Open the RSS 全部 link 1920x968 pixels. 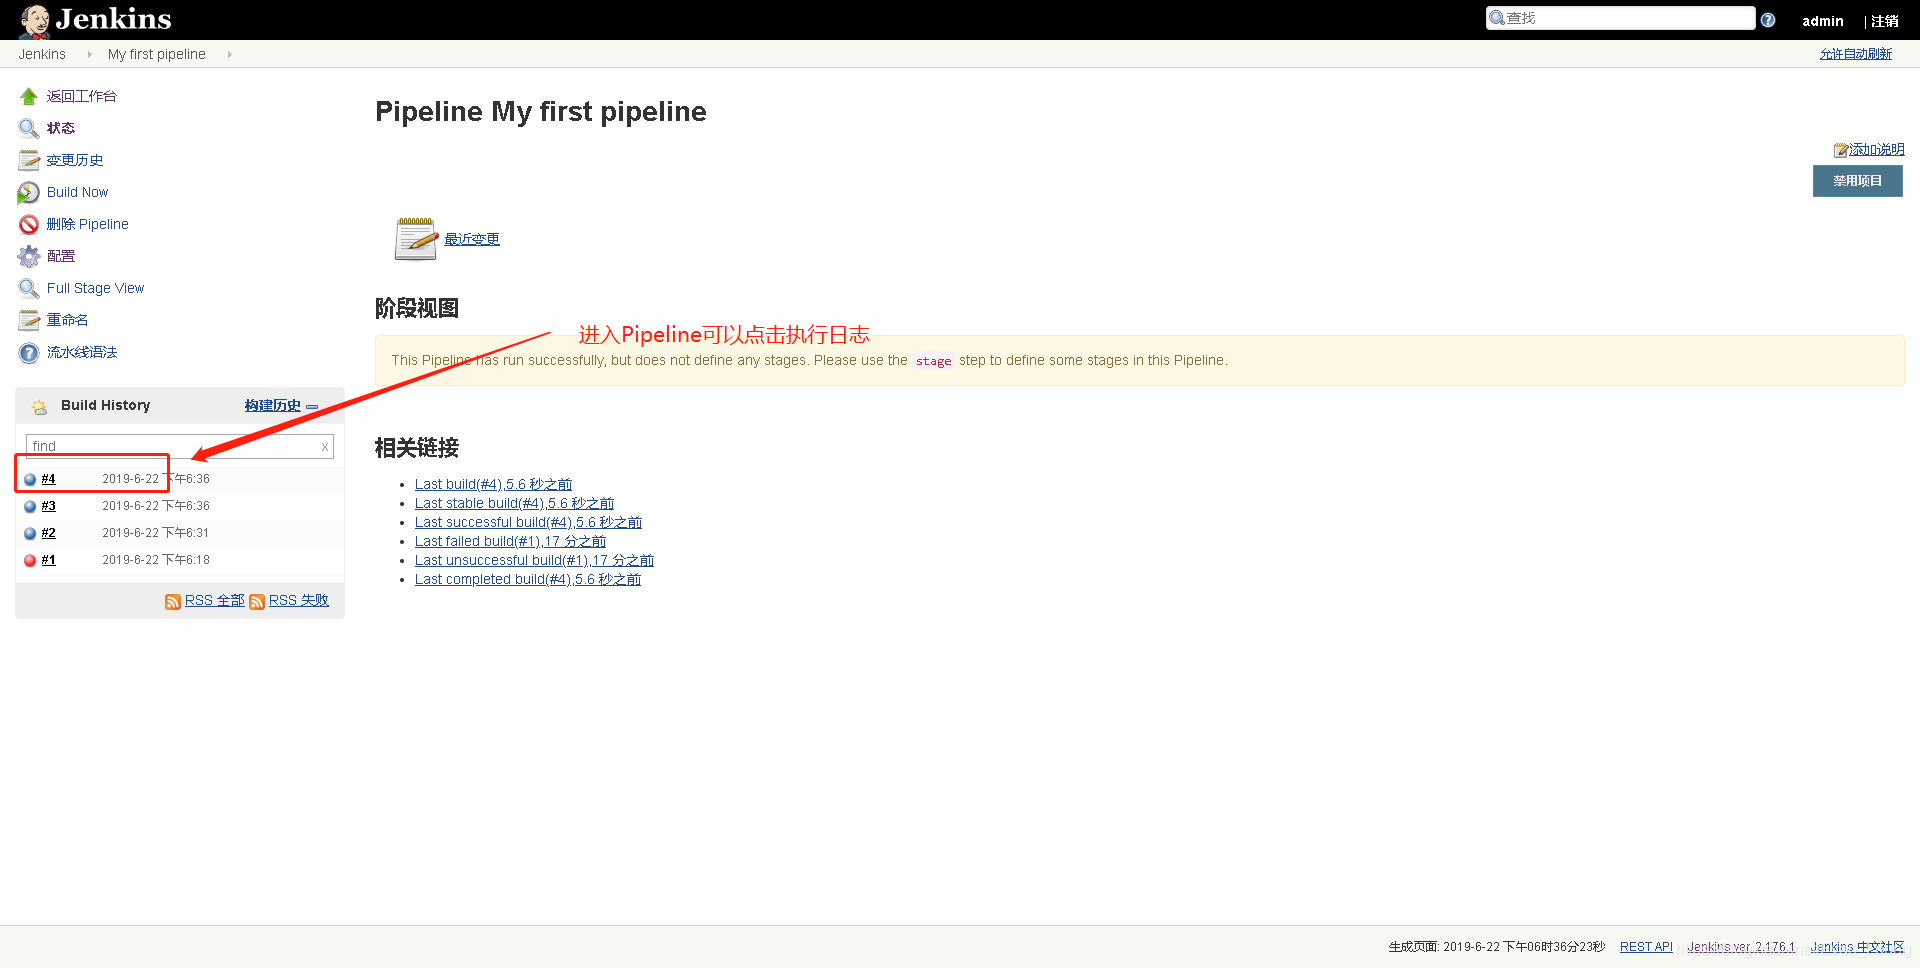click(214, 600)
